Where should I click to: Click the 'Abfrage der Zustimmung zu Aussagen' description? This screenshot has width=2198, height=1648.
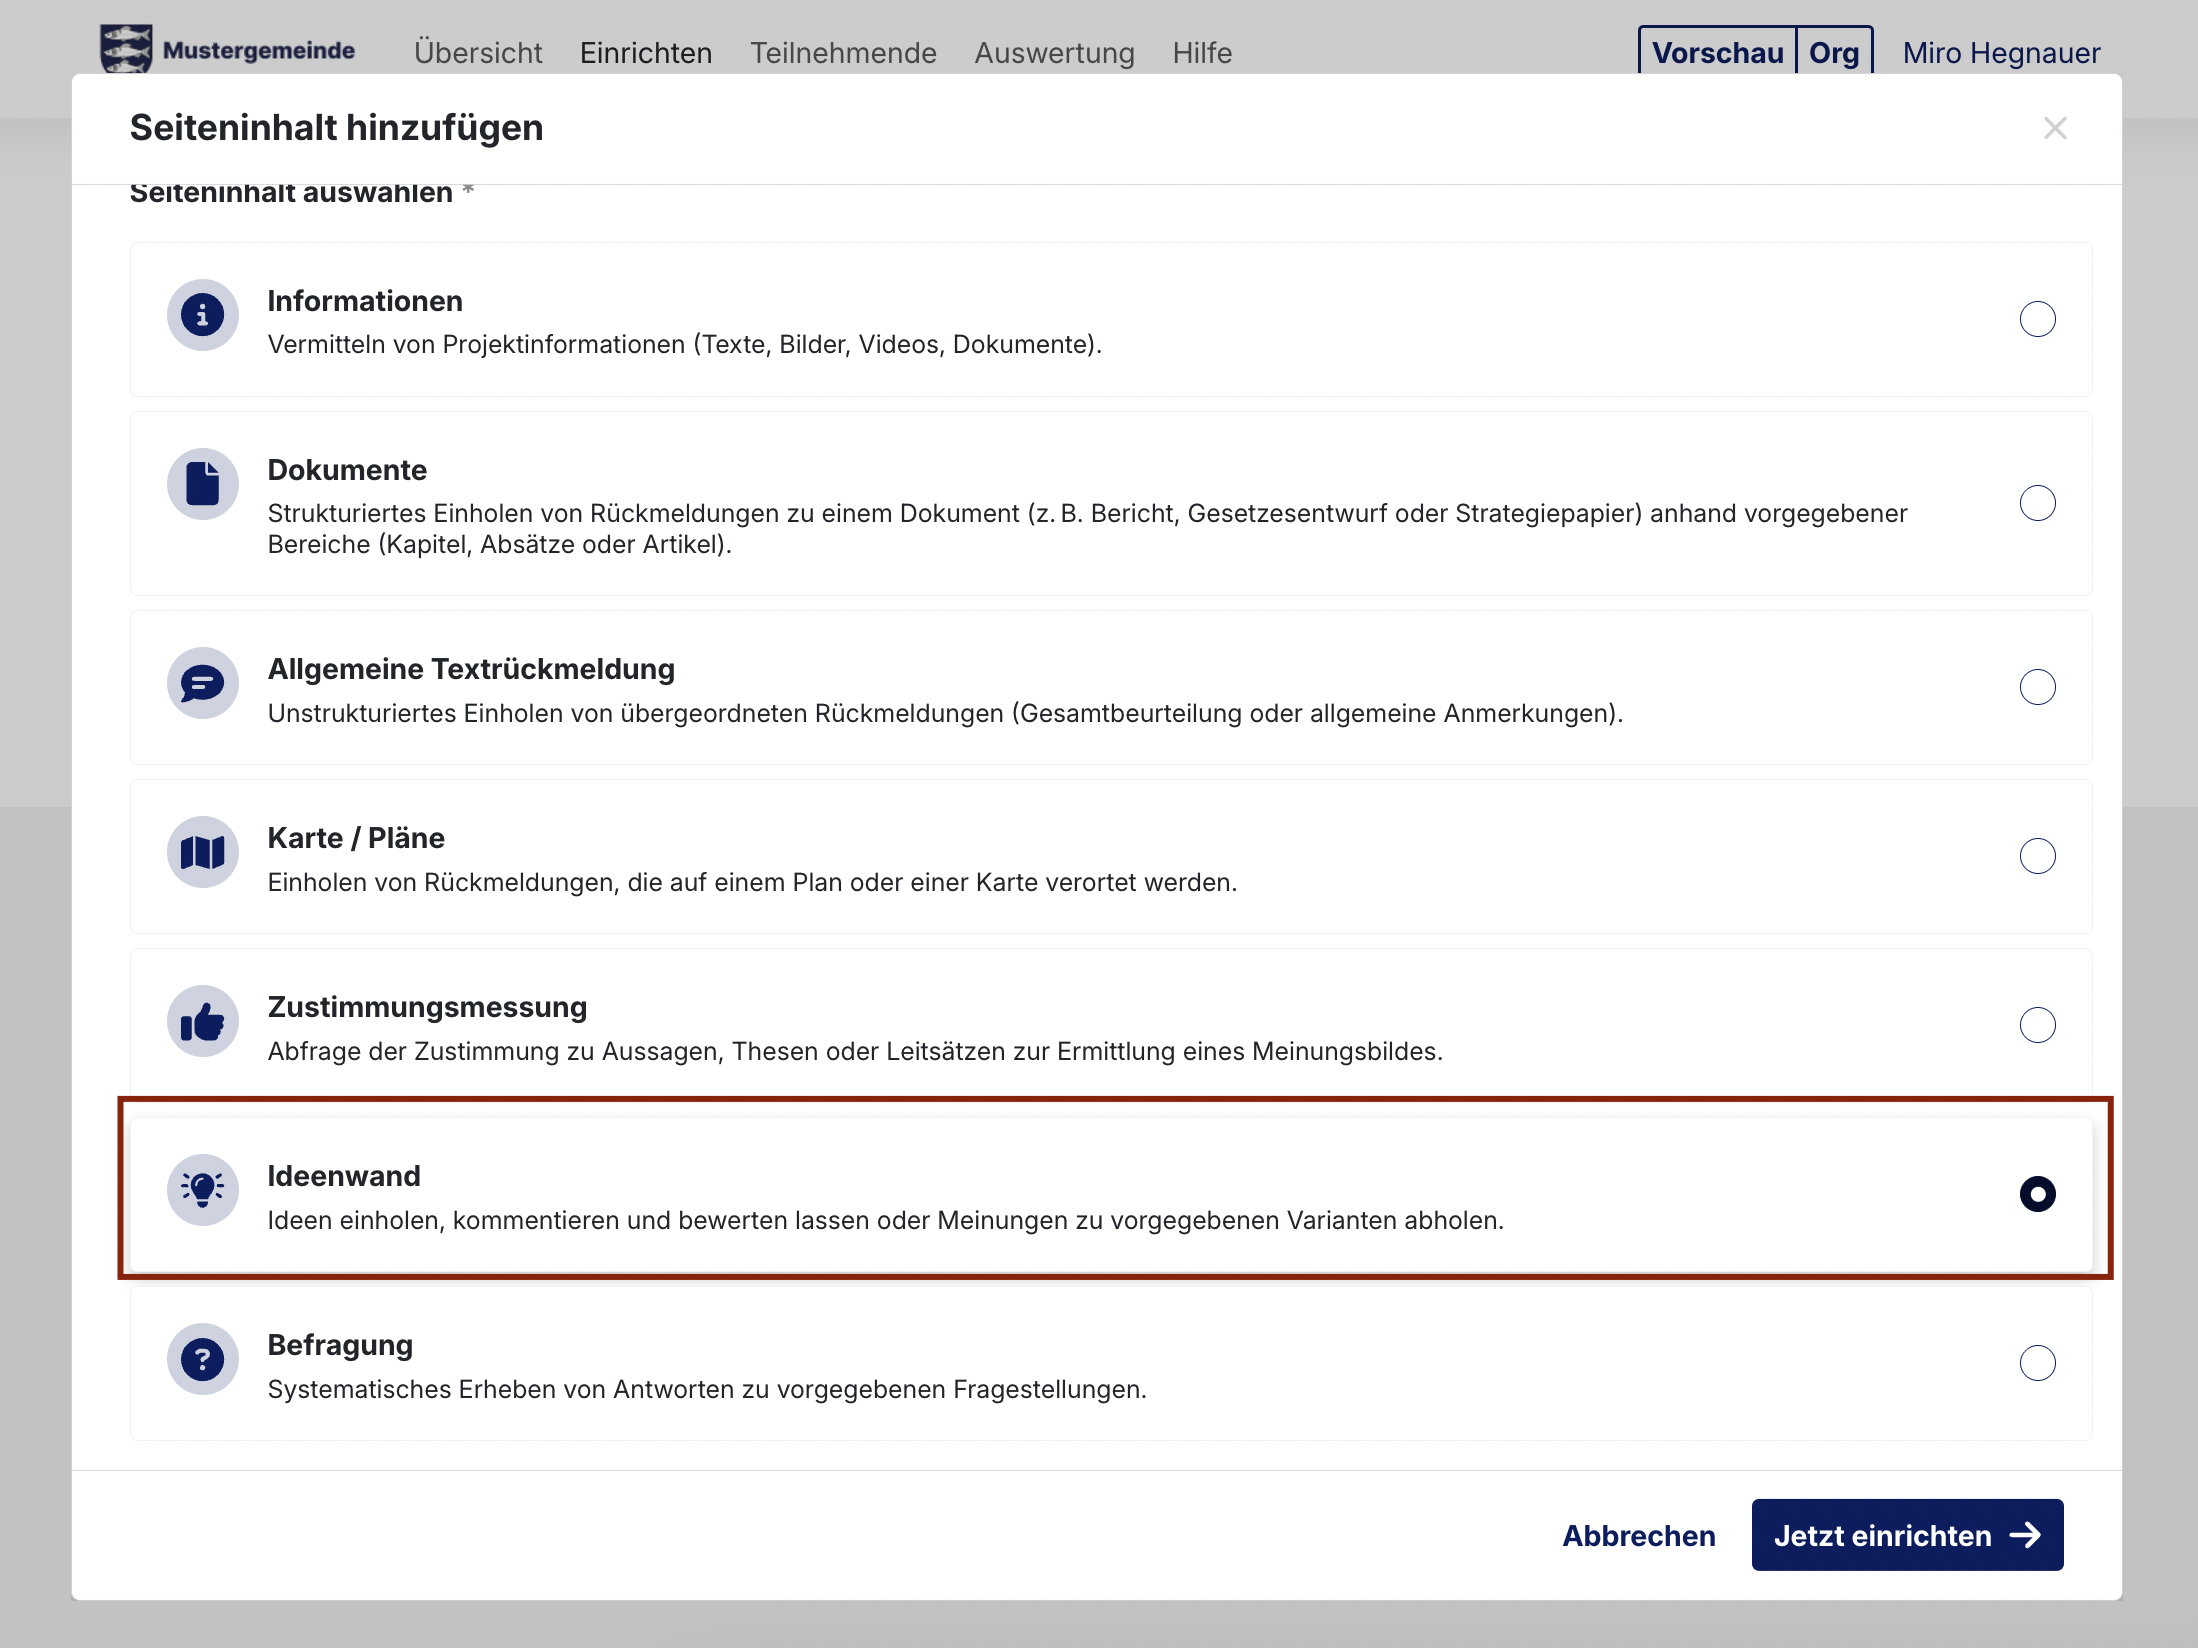click(855, 1051)
